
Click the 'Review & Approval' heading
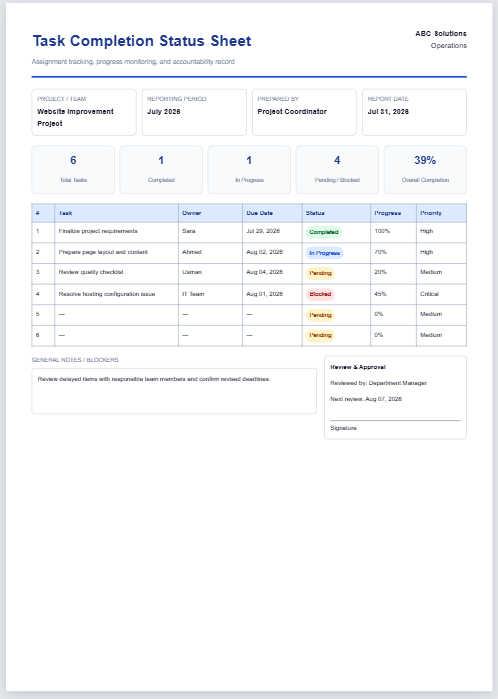coord(358,367)
